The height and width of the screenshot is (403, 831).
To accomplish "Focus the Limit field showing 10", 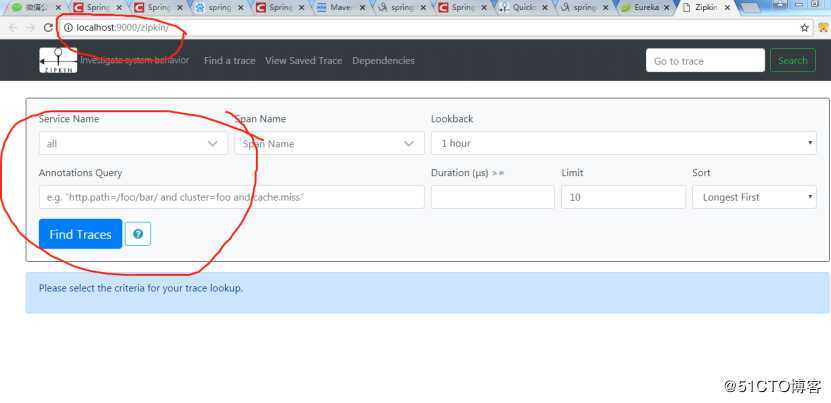I will pyautogui.click(x=623, y=197).
